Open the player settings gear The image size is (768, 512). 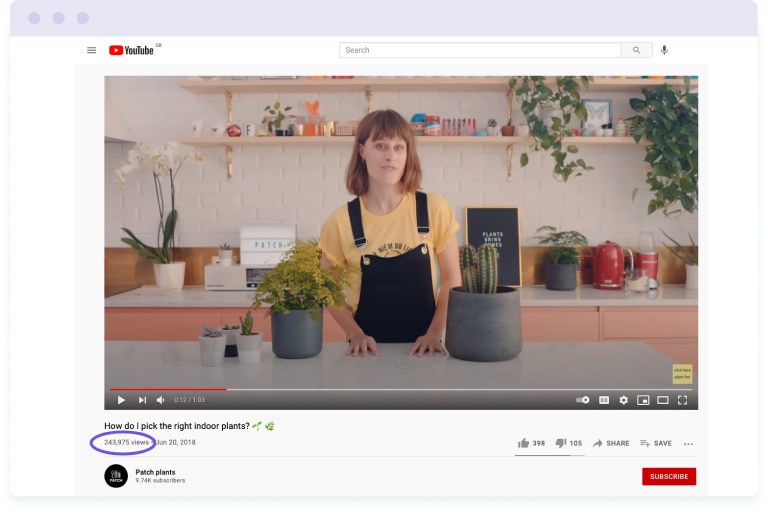623,400
